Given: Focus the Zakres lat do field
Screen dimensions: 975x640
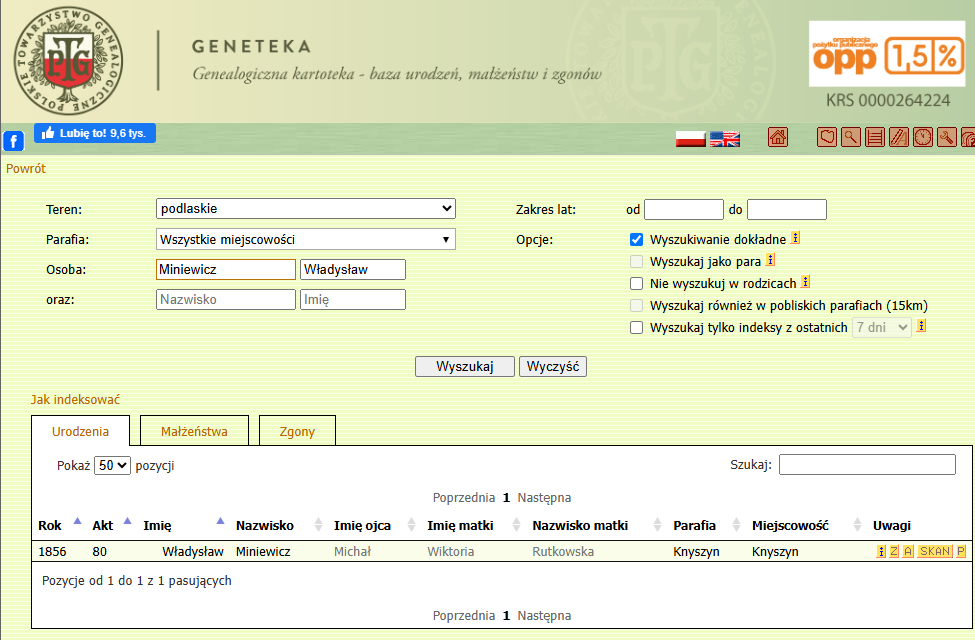Looking at the screenshot, I should [x=787, y=210].
